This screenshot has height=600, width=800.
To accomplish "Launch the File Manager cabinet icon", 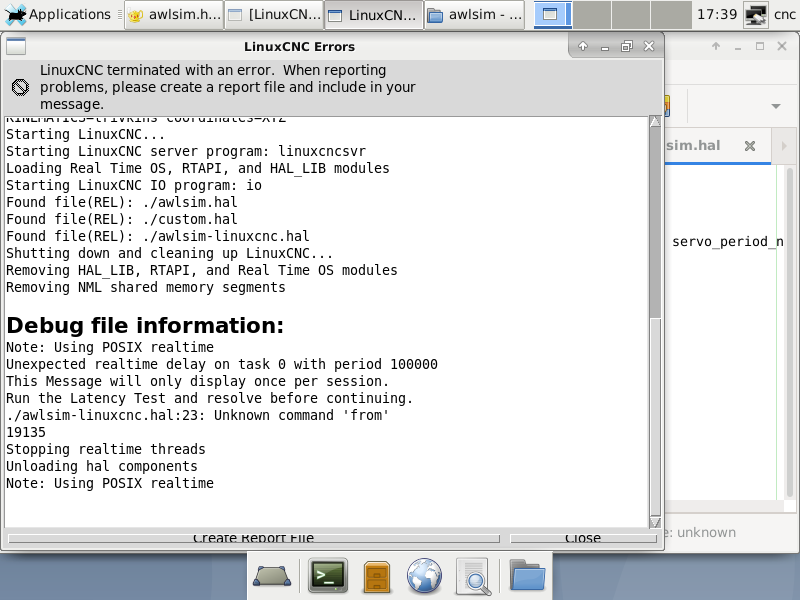I will coord(376,576).
